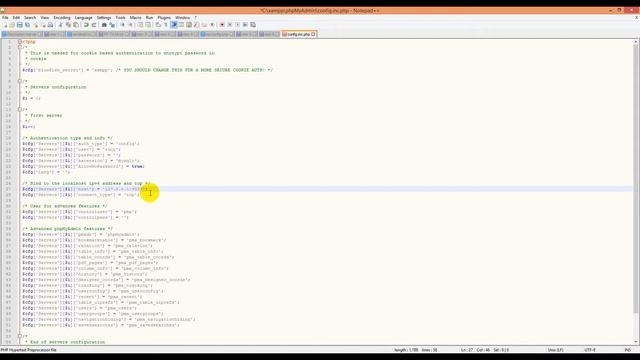Collapse fold of cookie authentication comment
The image size is (640, 360).
(20, 47)
